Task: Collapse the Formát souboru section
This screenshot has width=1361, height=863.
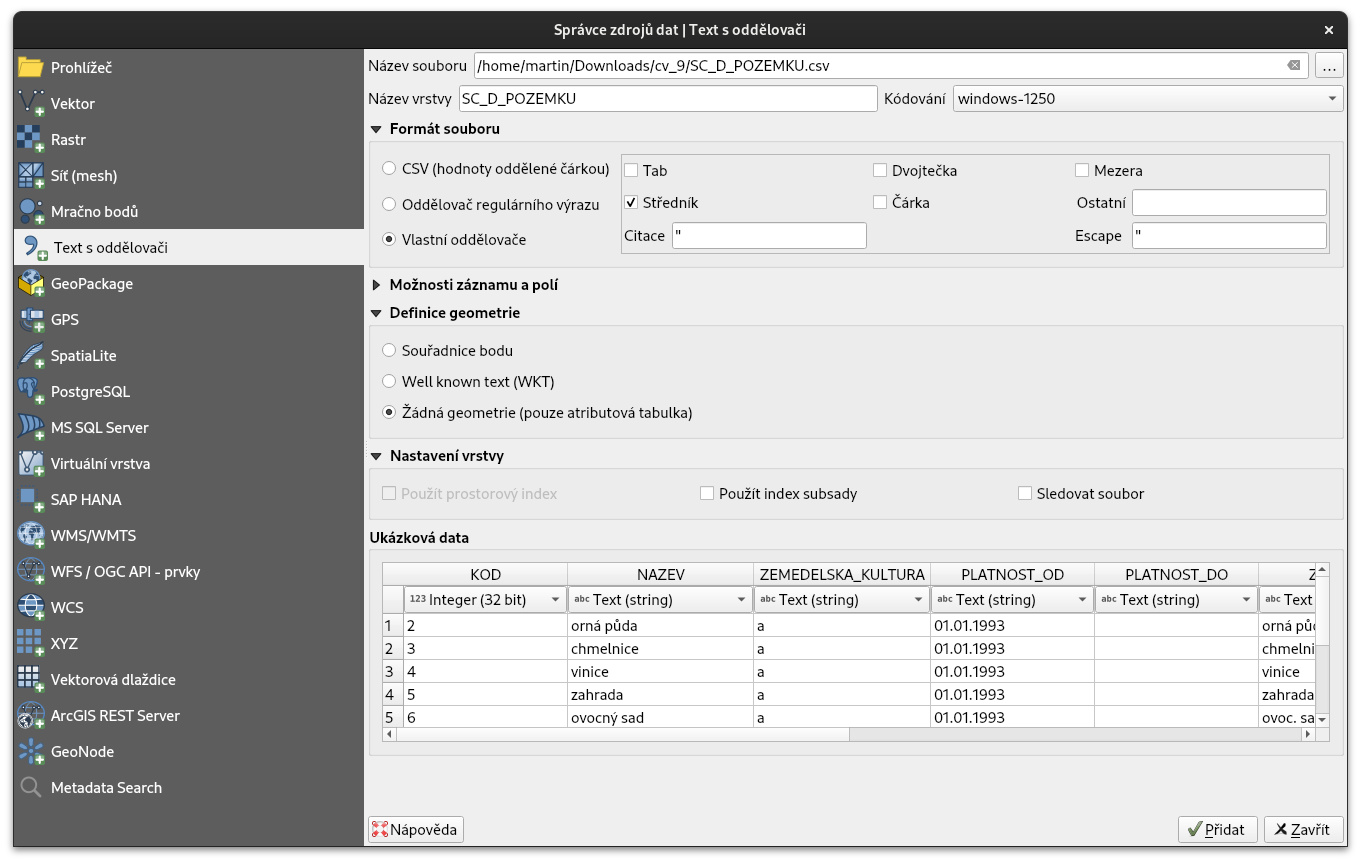Action: pyautogui.click(x=376, y=129)
